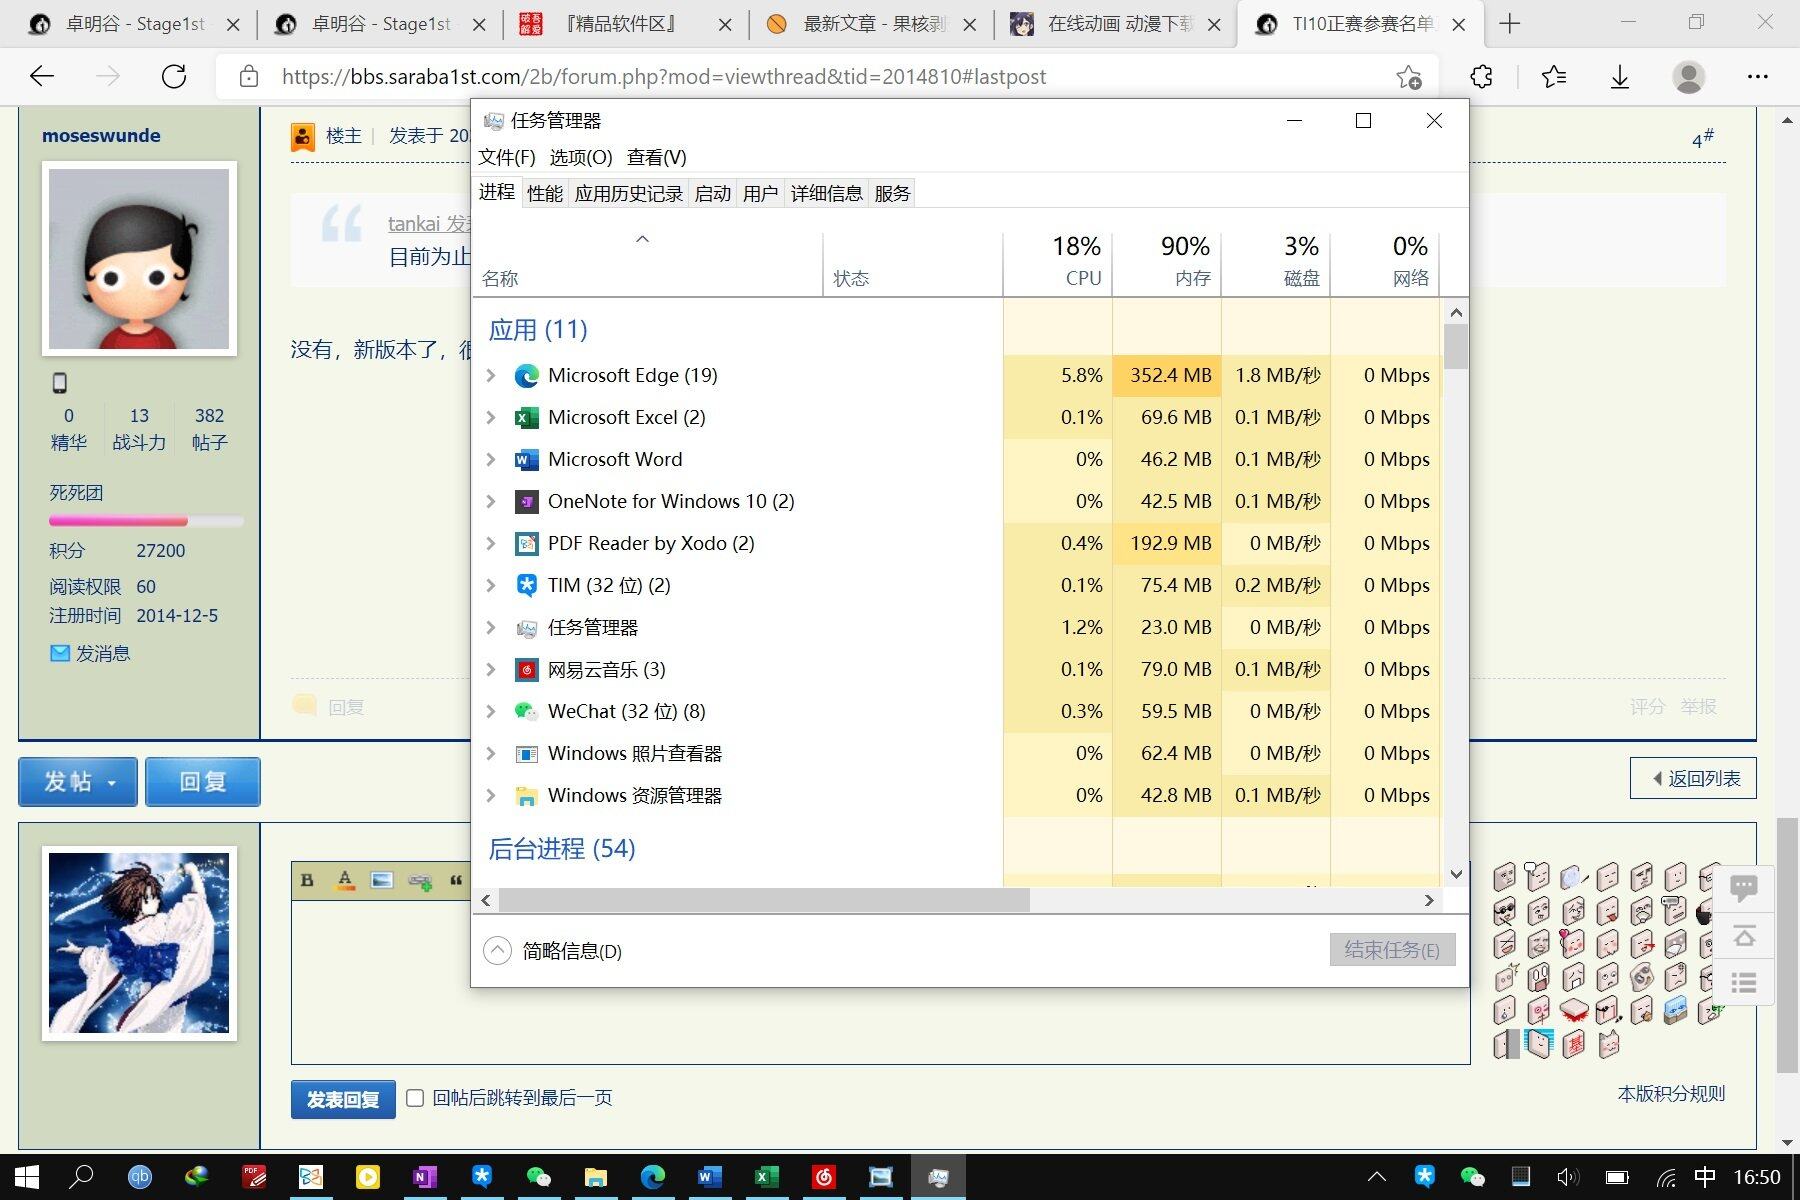Expand the Windows 资源管理器 process row
The image size is (1800, 1200).
[491, 796]
